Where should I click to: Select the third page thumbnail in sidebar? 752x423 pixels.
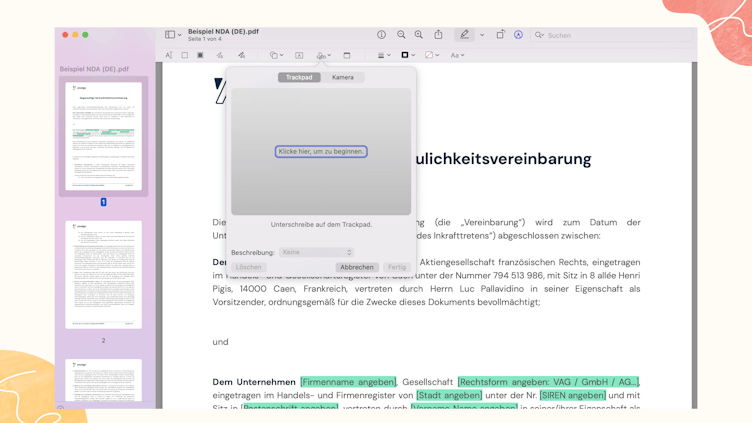[x=104, y=380]
